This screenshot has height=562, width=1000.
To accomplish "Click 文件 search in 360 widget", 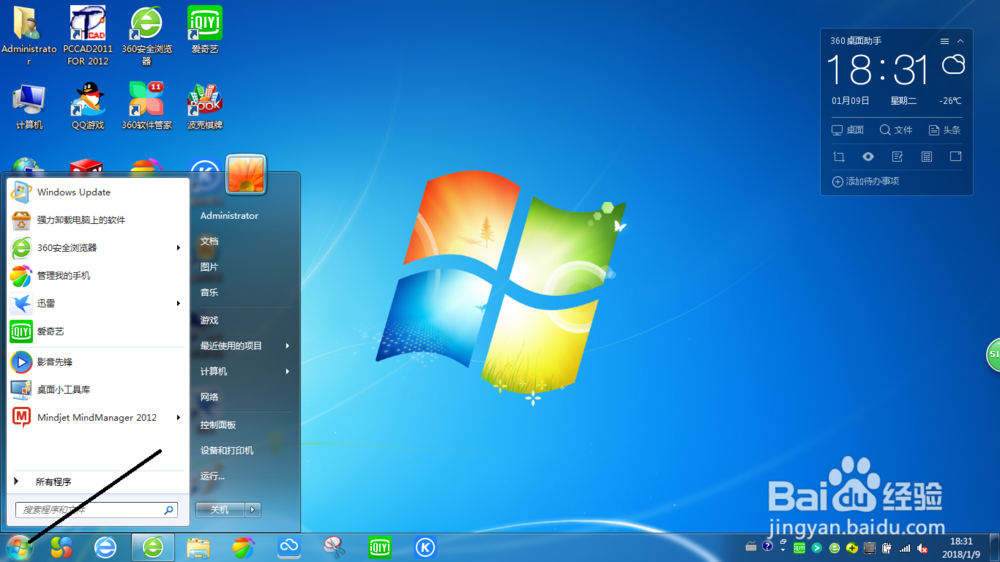I will (896, 130).
